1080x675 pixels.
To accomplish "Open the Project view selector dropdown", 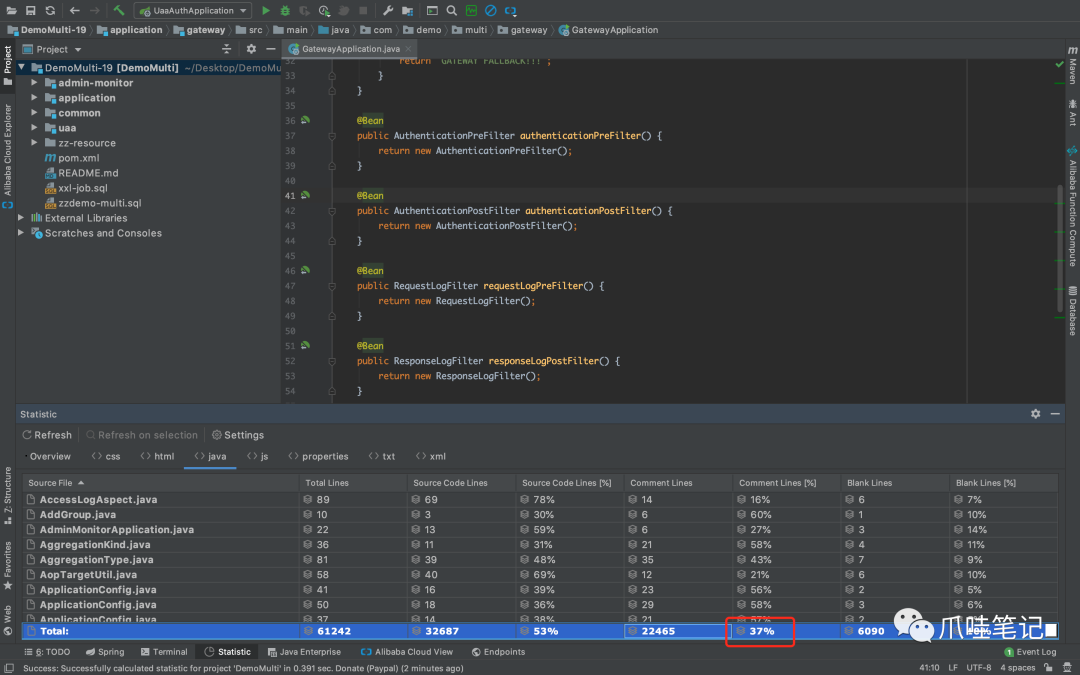I will click(x=52, y=49).
